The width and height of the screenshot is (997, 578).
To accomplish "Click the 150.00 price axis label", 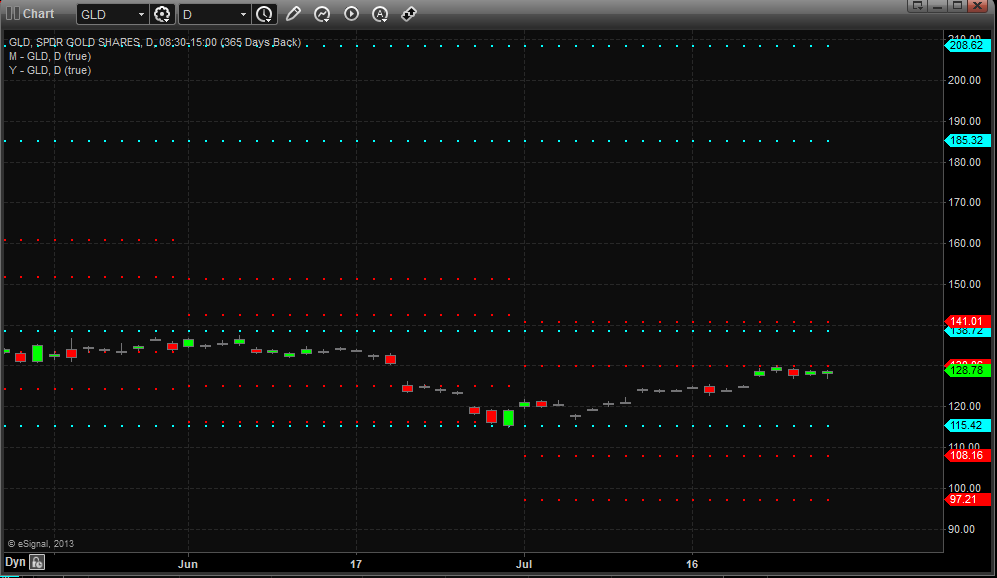I will pyautogui.click(x=964, y=284).
